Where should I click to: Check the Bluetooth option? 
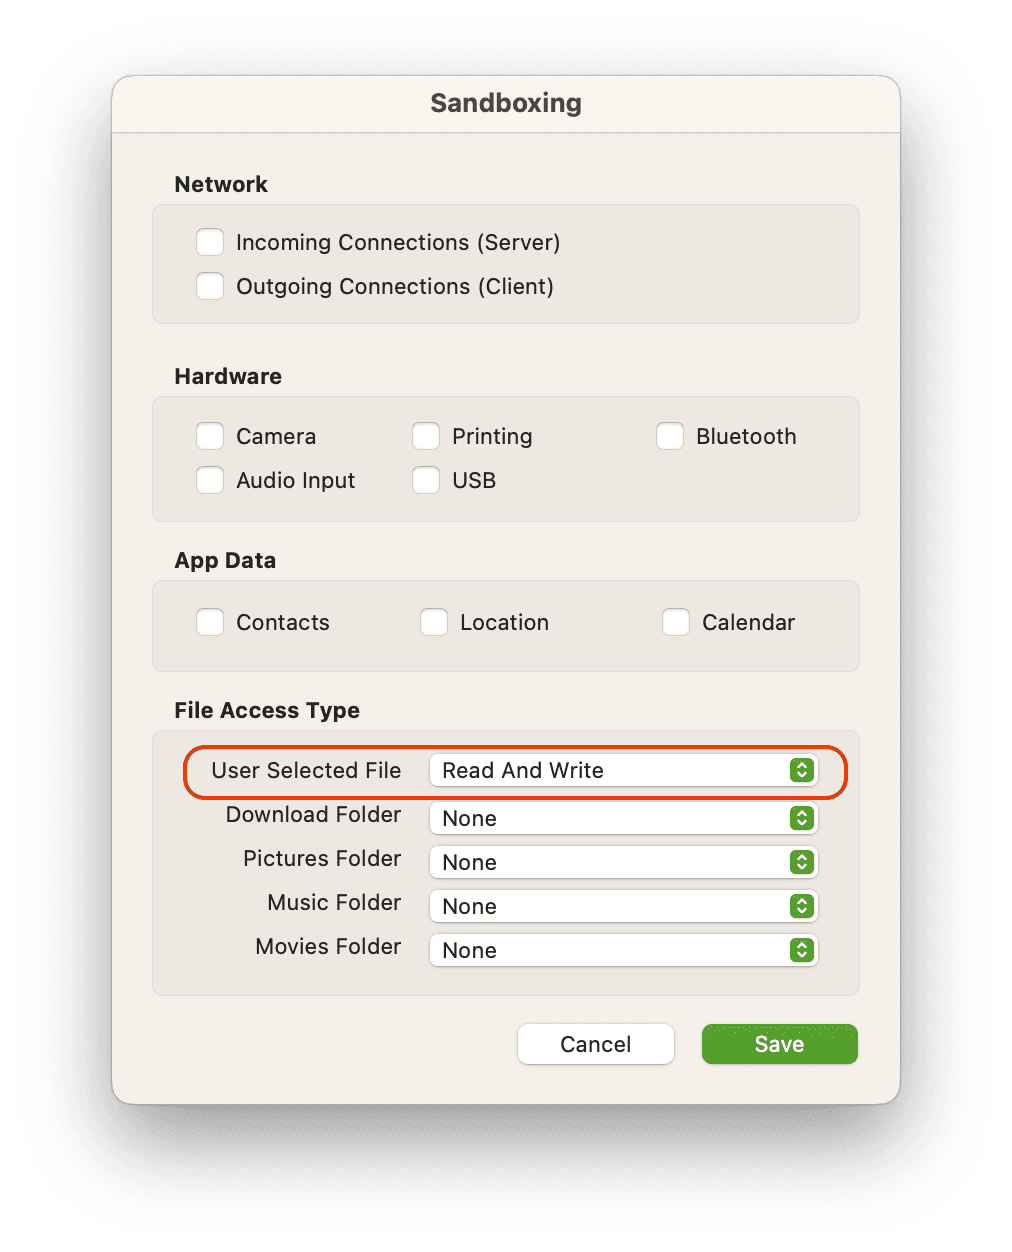(670, 436)
